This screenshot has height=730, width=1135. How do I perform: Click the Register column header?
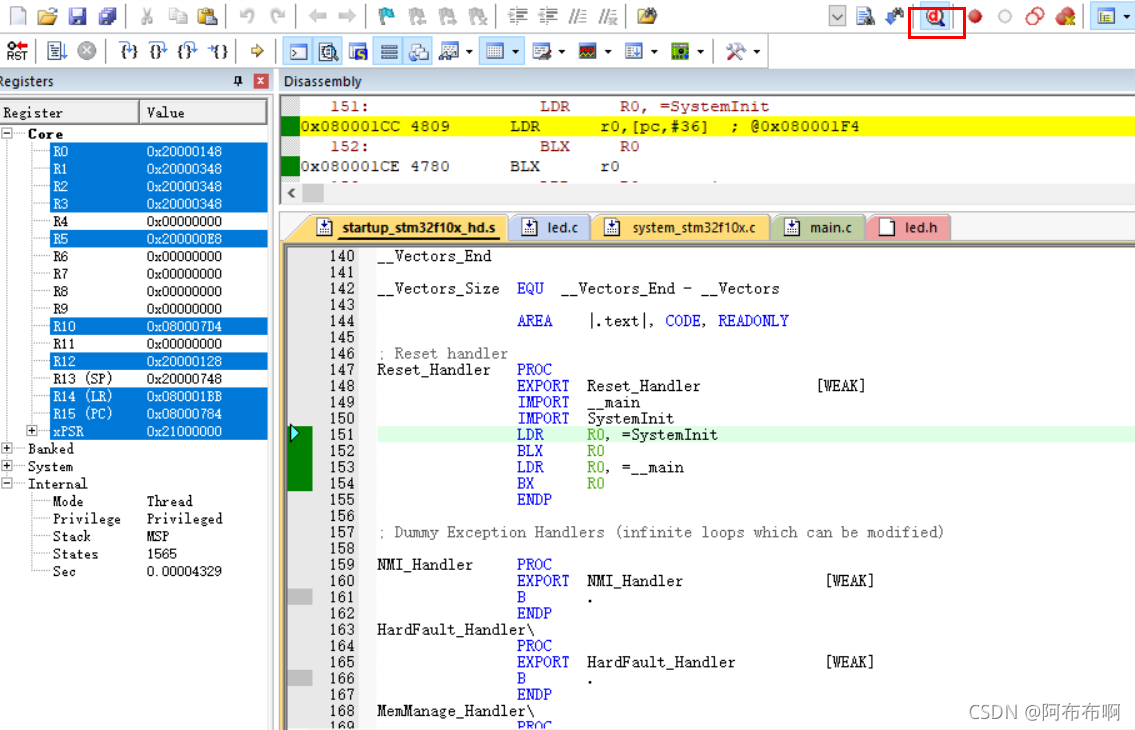pos(69,112)
